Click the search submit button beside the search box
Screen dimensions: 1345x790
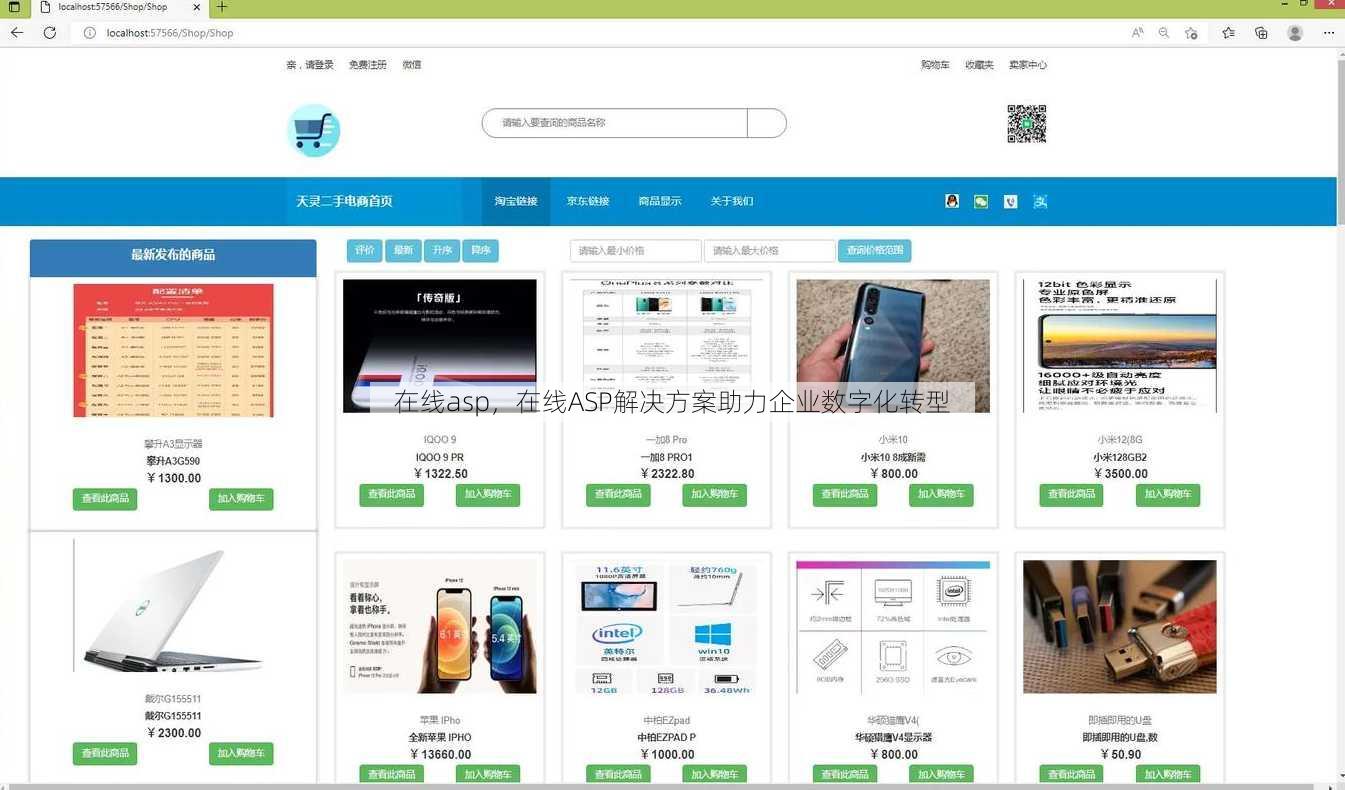[767, 123]
